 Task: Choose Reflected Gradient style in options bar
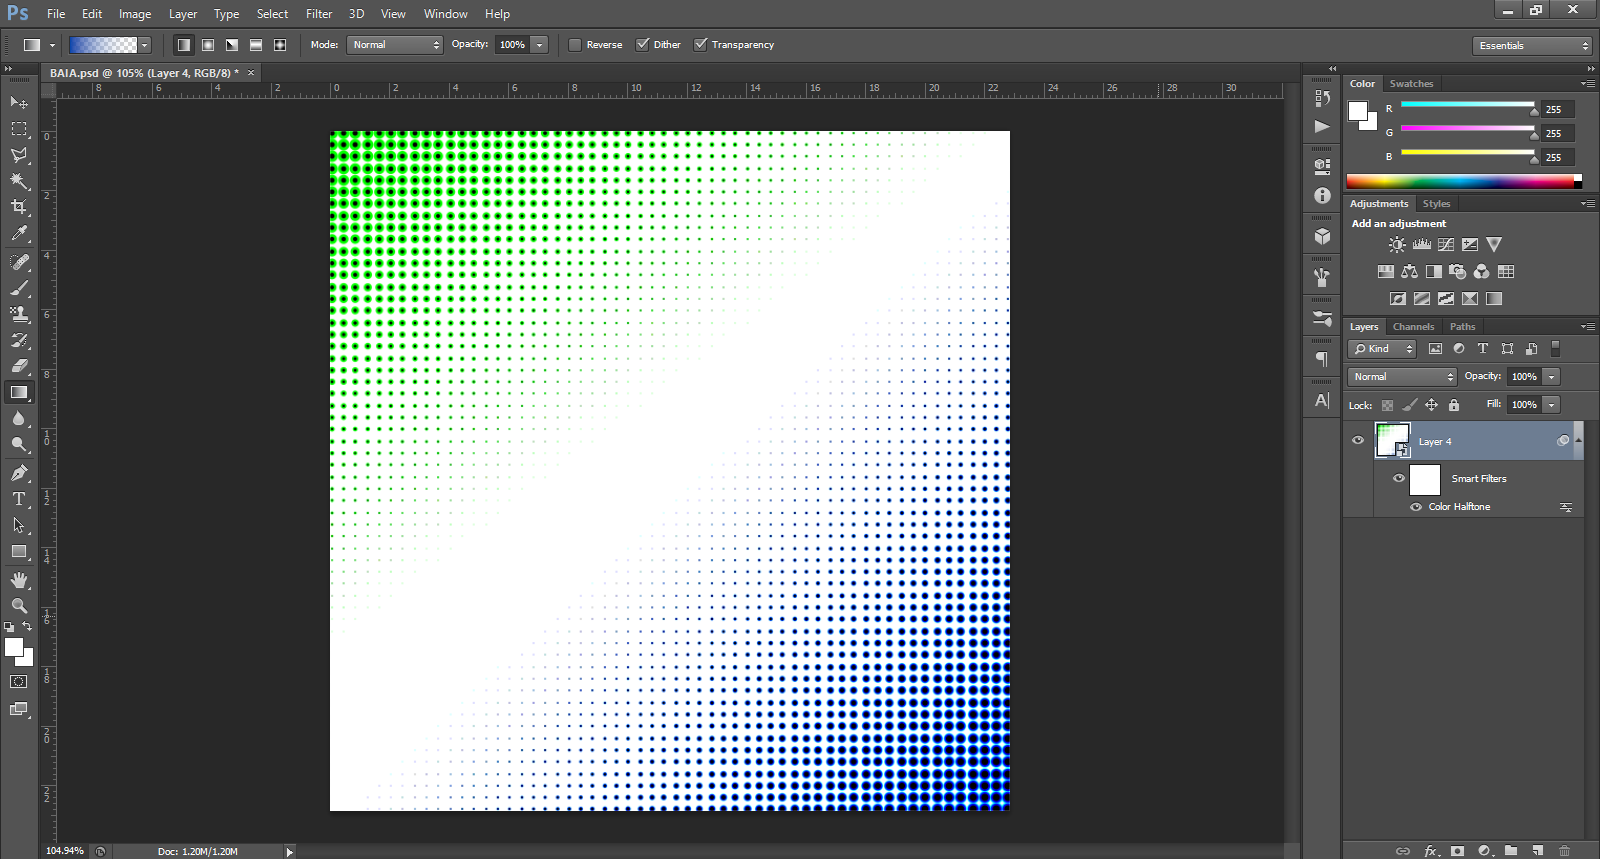click(255, 45)
